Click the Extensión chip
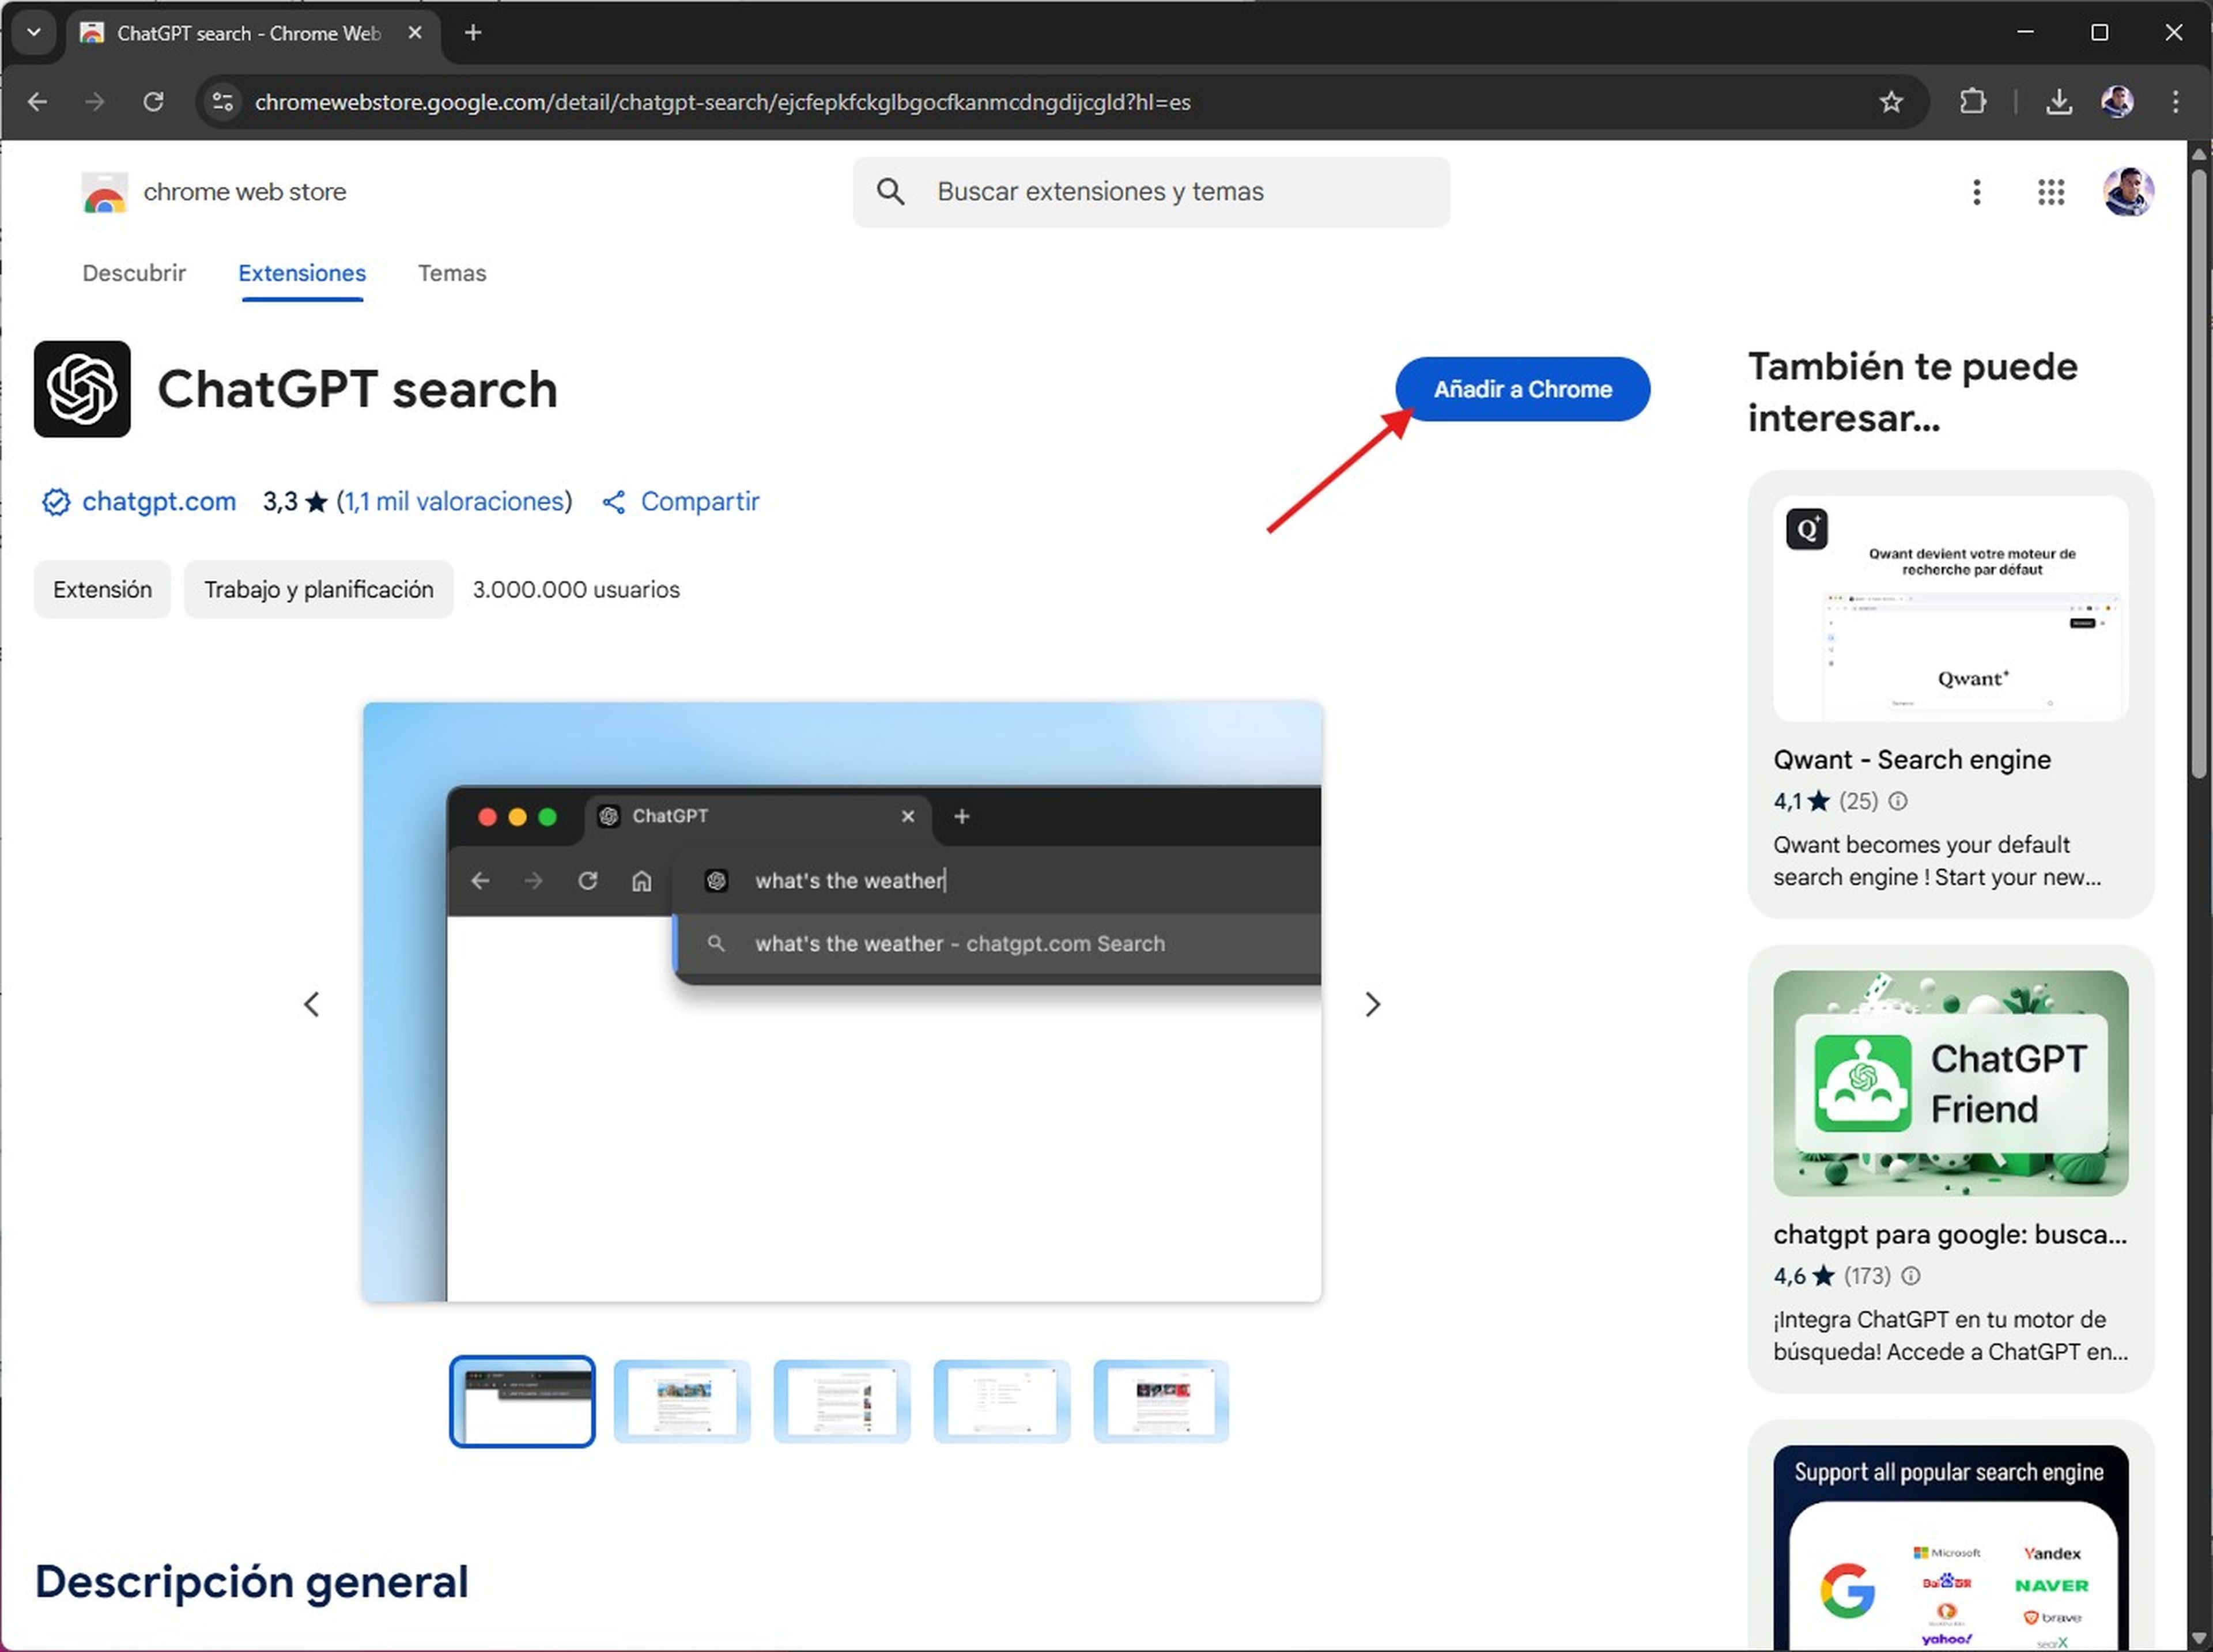Image resolution: width=2213 pixels, height=1652 pixels. [x=102, y=589]
